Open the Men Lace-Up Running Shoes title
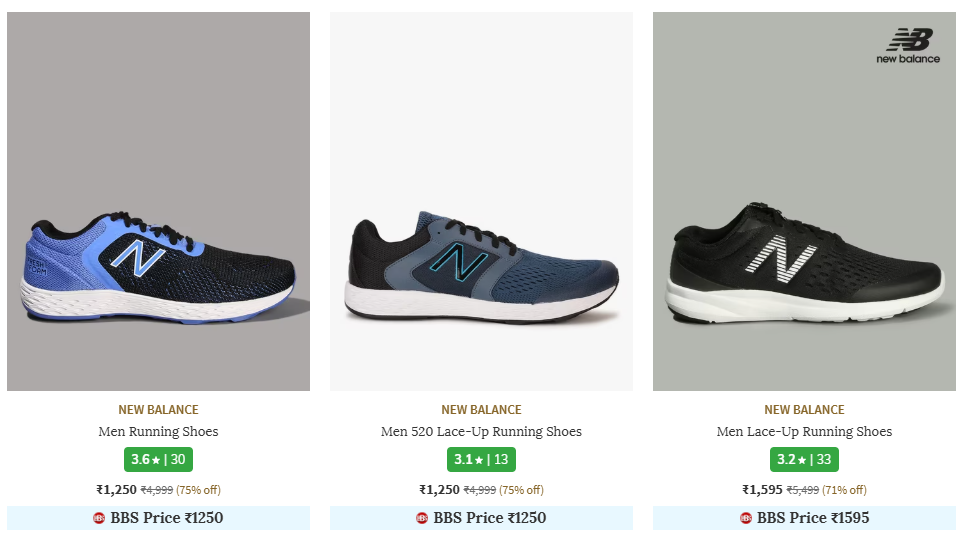Screen dimensions: 963x543 pyautogui.click(x=804, y=432)
